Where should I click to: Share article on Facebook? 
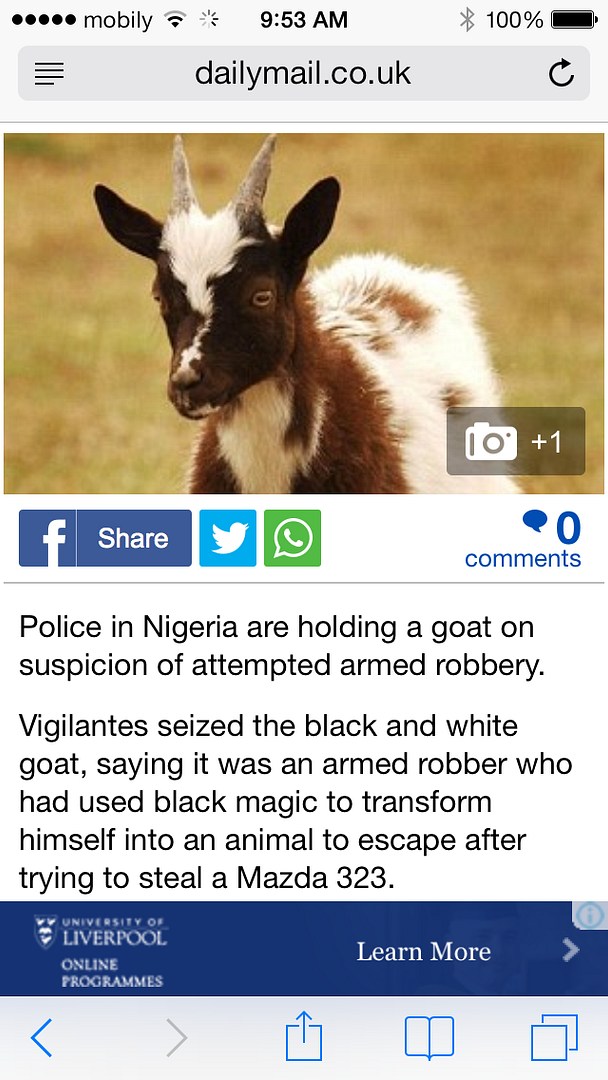pos(105,538)
